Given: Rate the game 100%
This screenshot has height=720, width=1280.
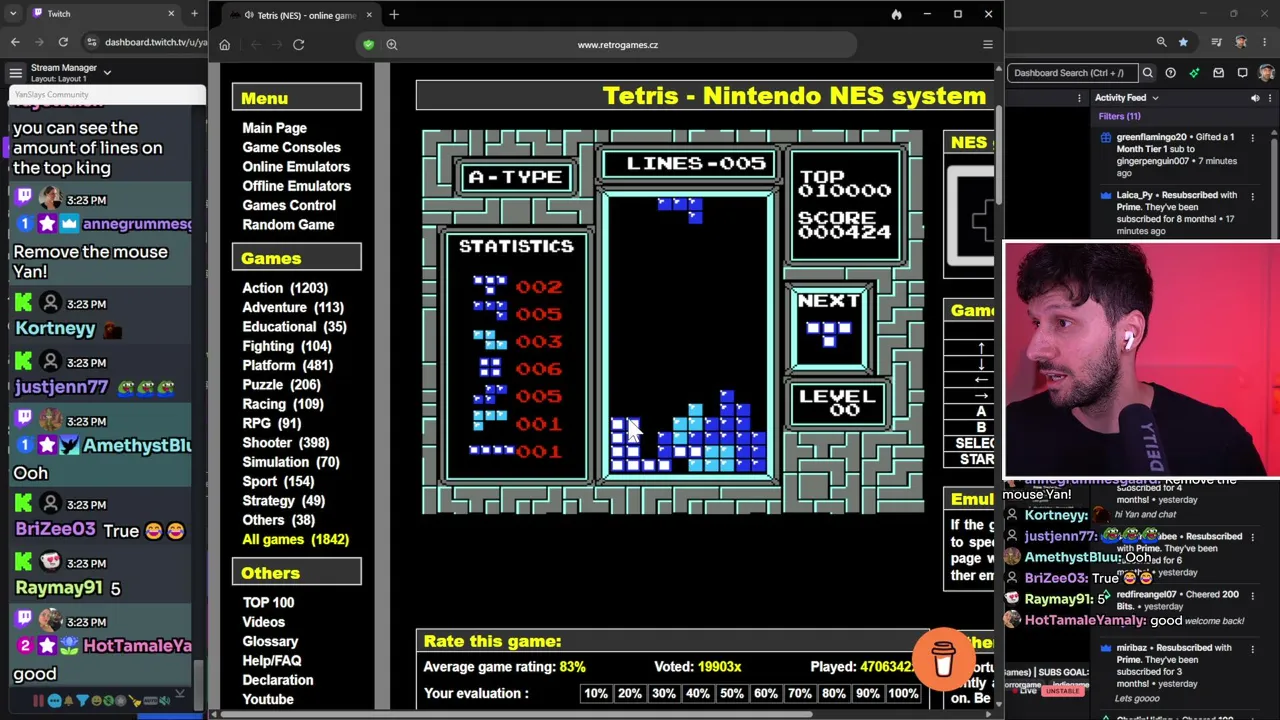Looking at the screenshot, I should click(x=903, y=694).
